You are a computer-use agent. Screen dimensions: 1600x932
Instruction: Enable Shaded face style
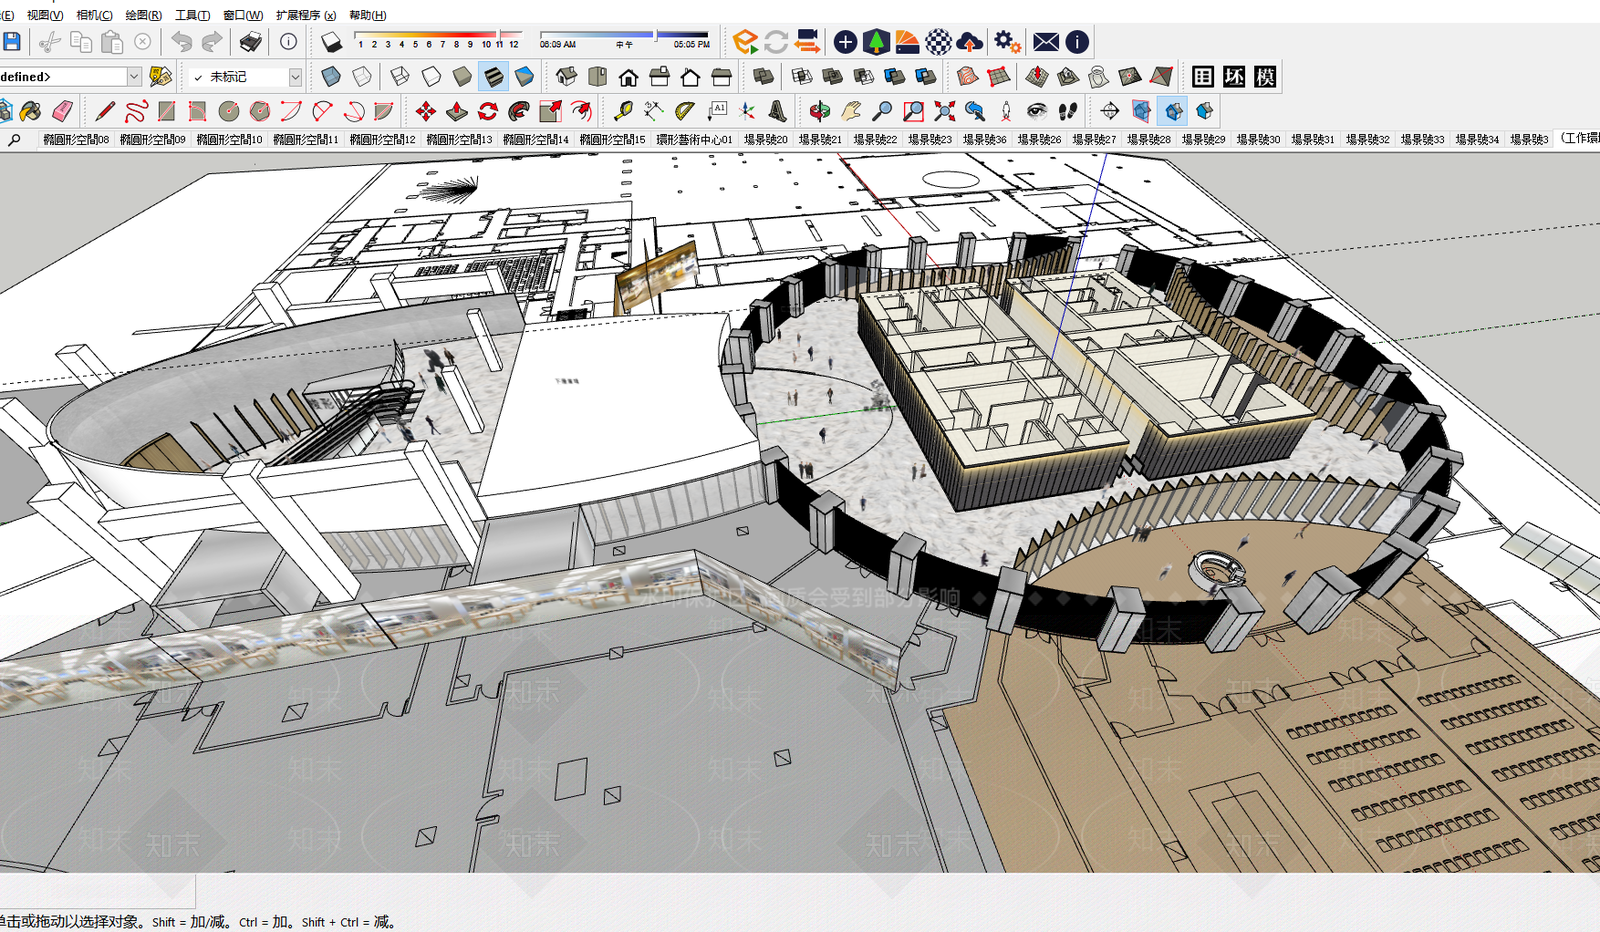[x=462, y=77]
